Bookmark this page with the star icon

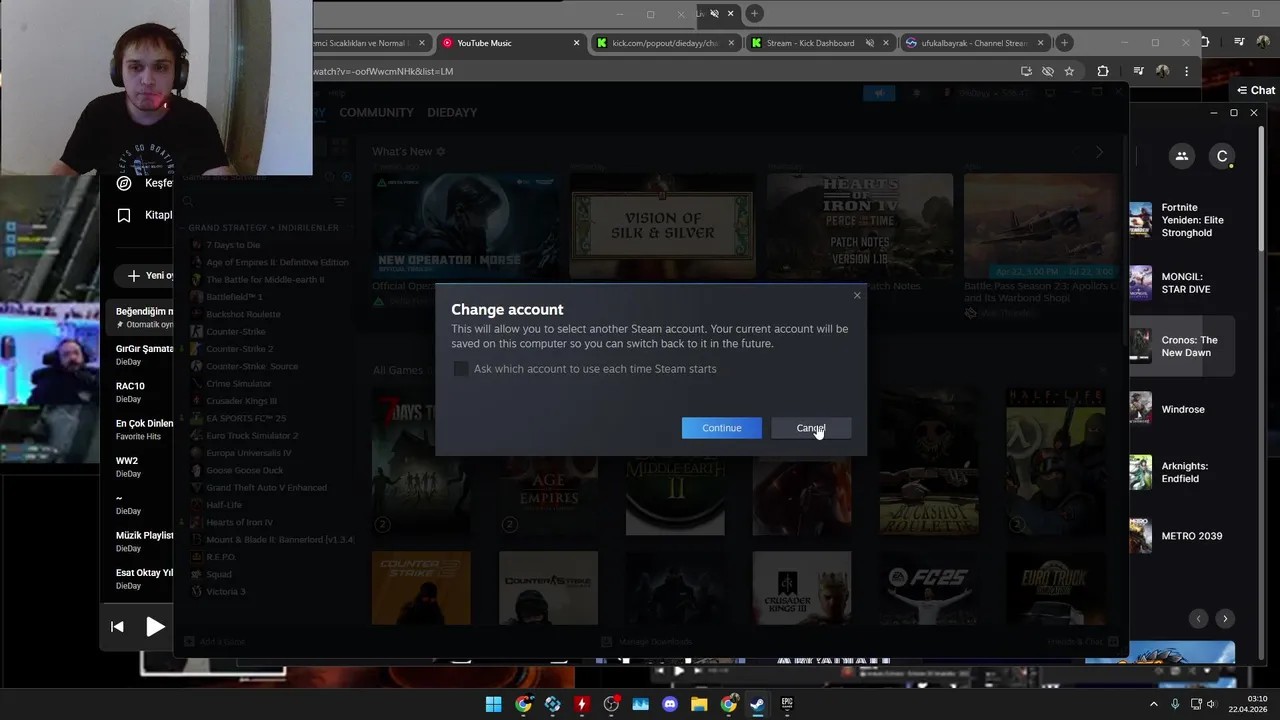pyautogui.click(x=1069, y=71)
